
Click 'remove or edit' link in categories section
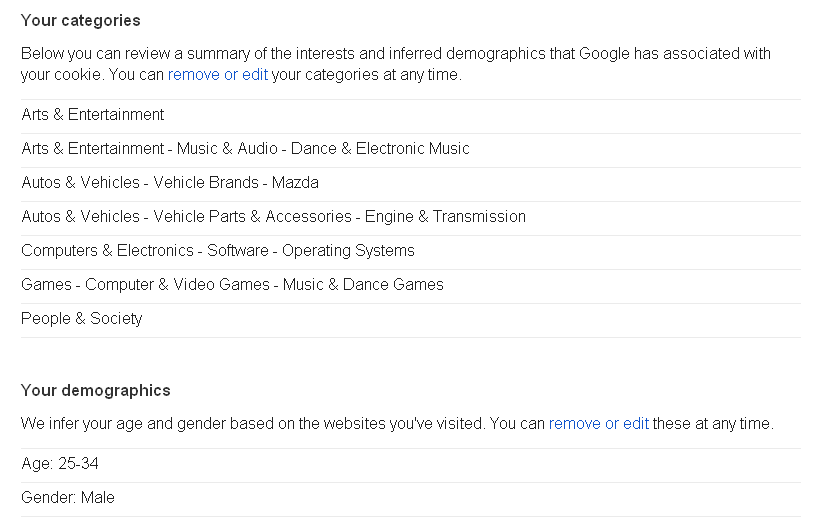[217, 75]
